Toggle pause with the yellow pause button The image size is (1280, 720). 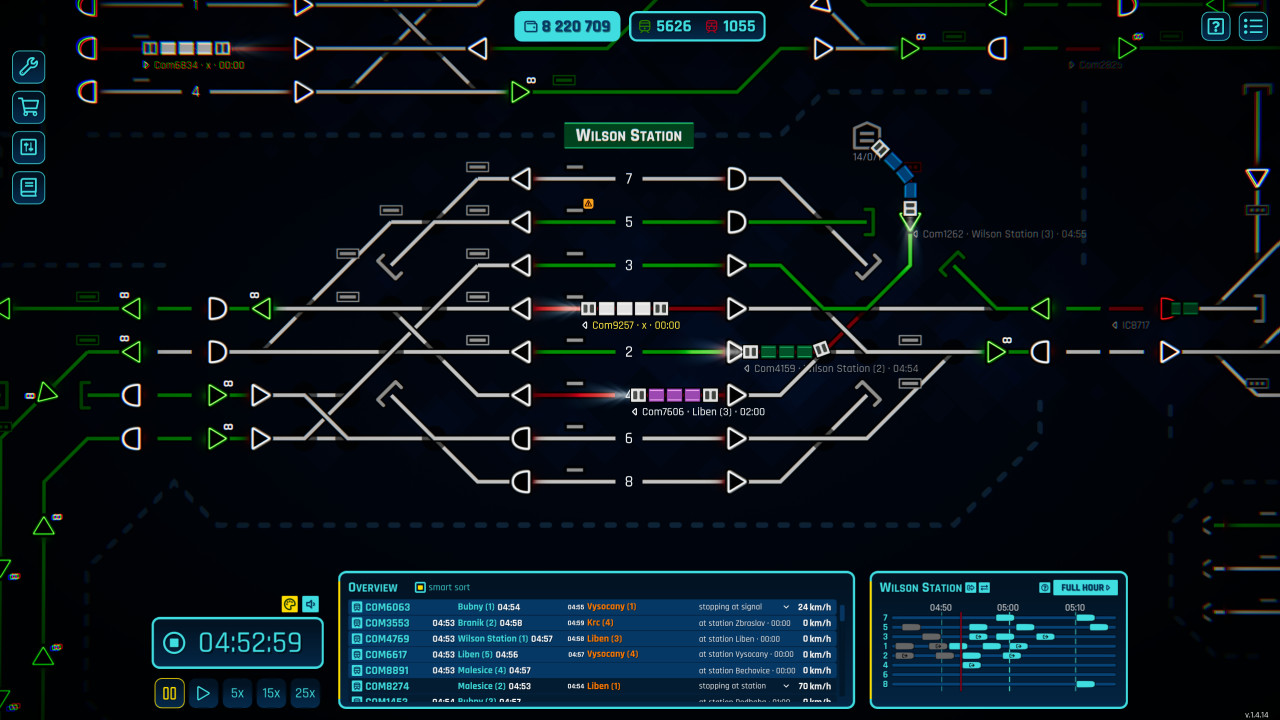169,693
